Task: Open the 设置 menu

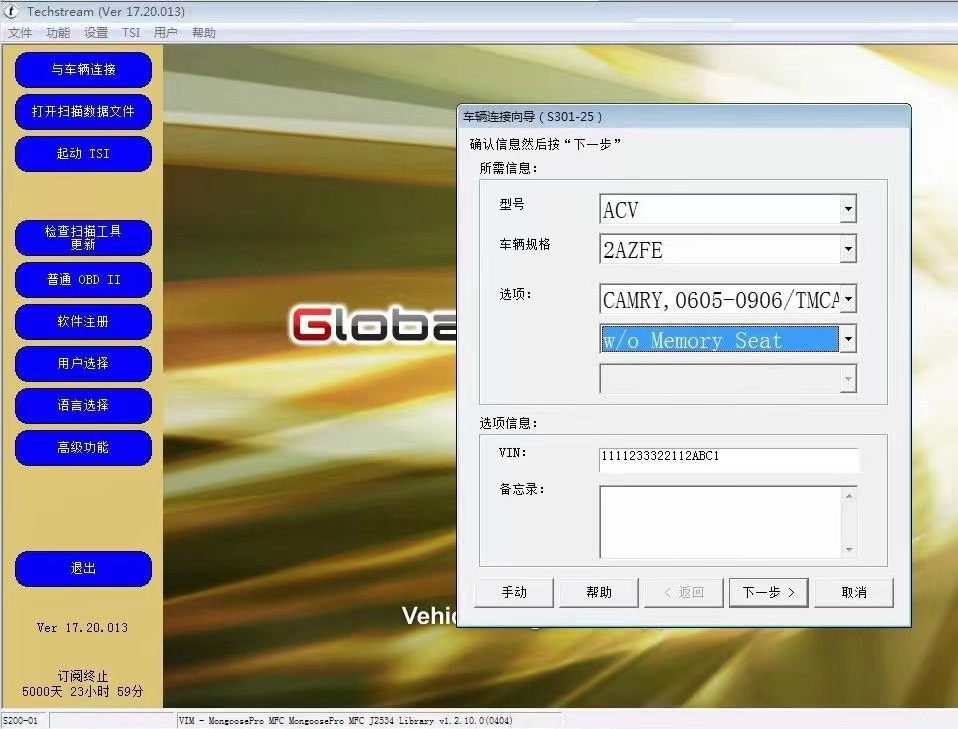Action: [95, 32]
